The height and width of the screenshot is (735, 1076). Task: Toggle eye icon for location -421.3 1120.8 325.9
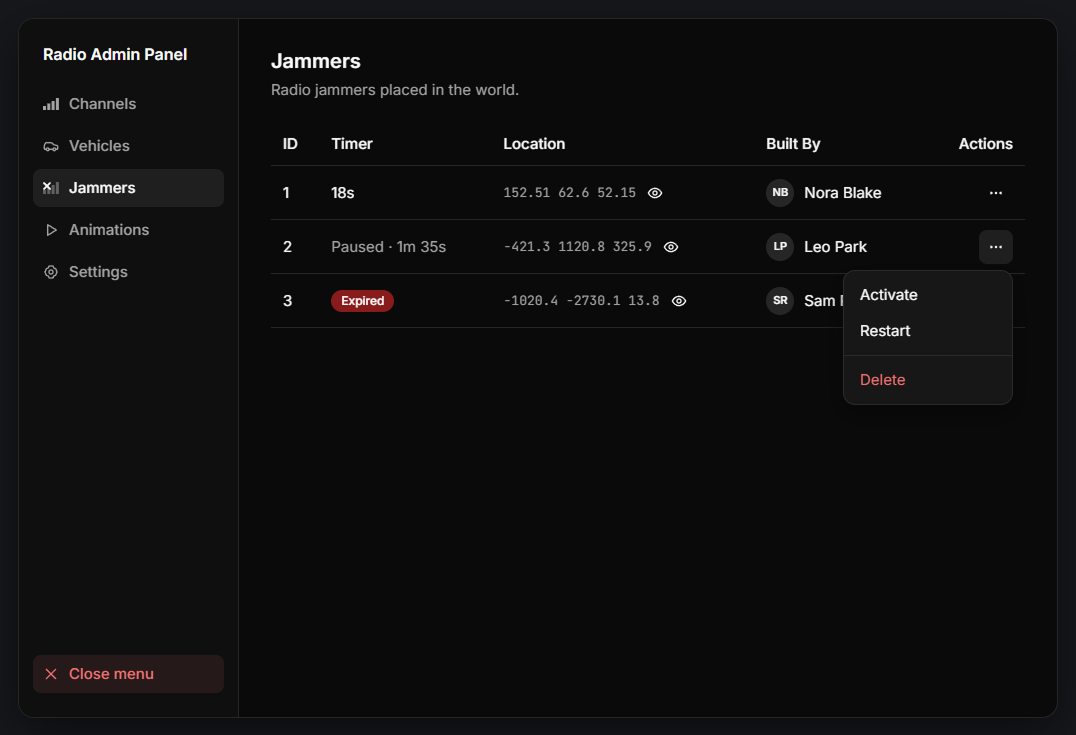pos(670,247)
